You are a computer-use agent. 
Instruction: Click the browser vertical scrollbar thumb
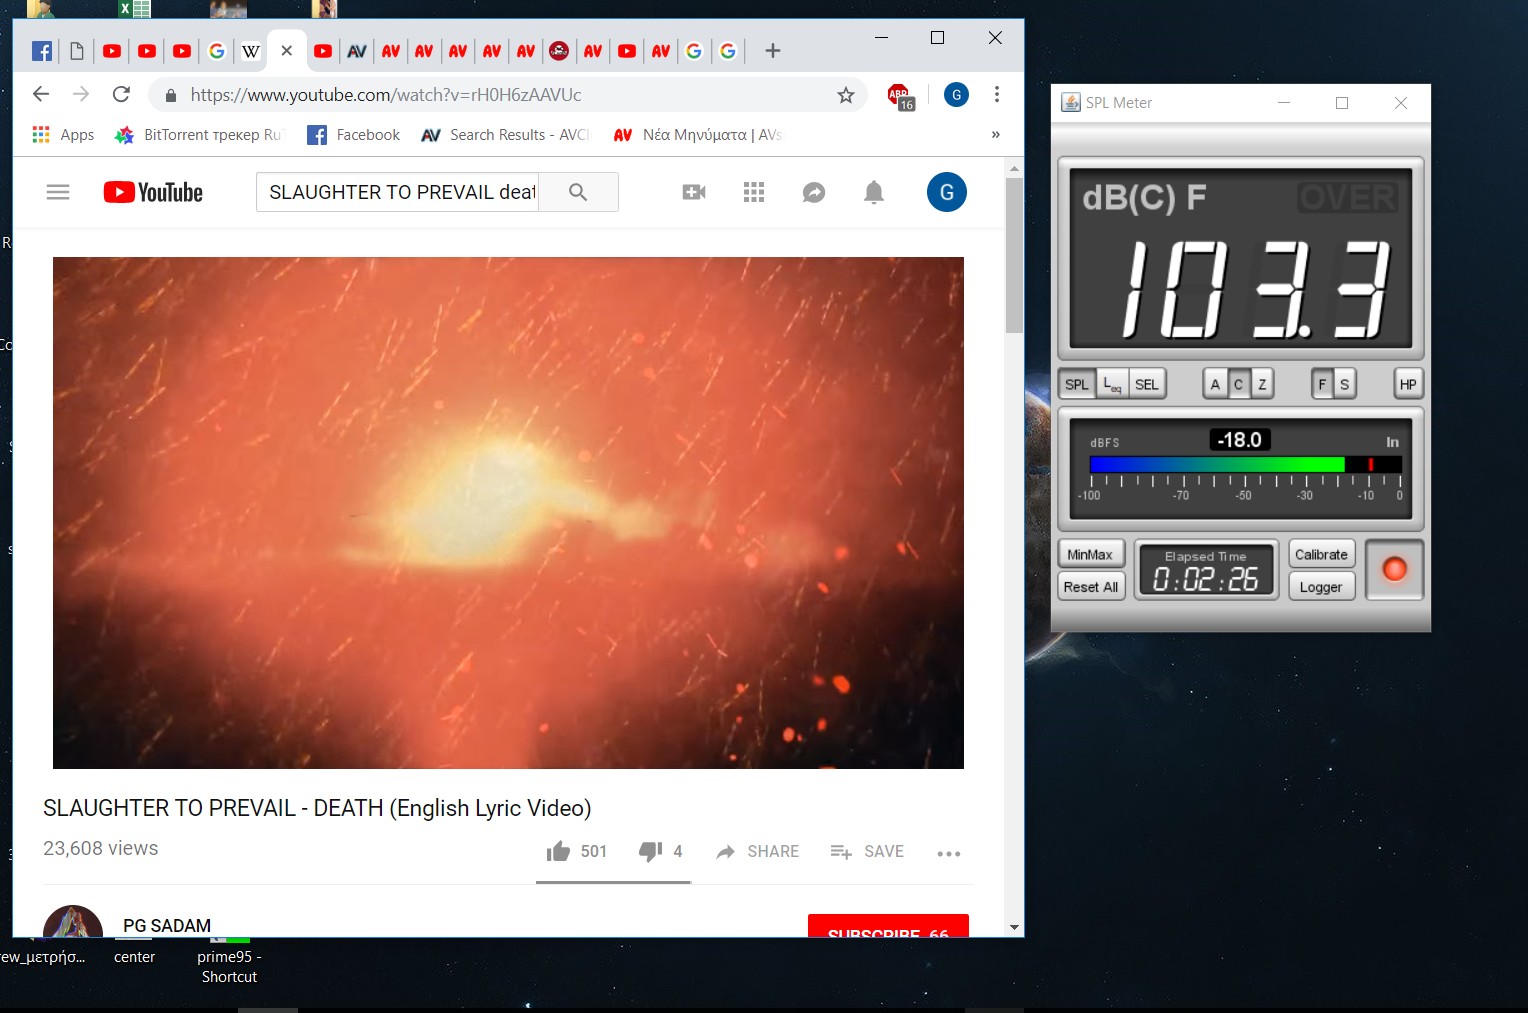click(x=1014, y=255)
